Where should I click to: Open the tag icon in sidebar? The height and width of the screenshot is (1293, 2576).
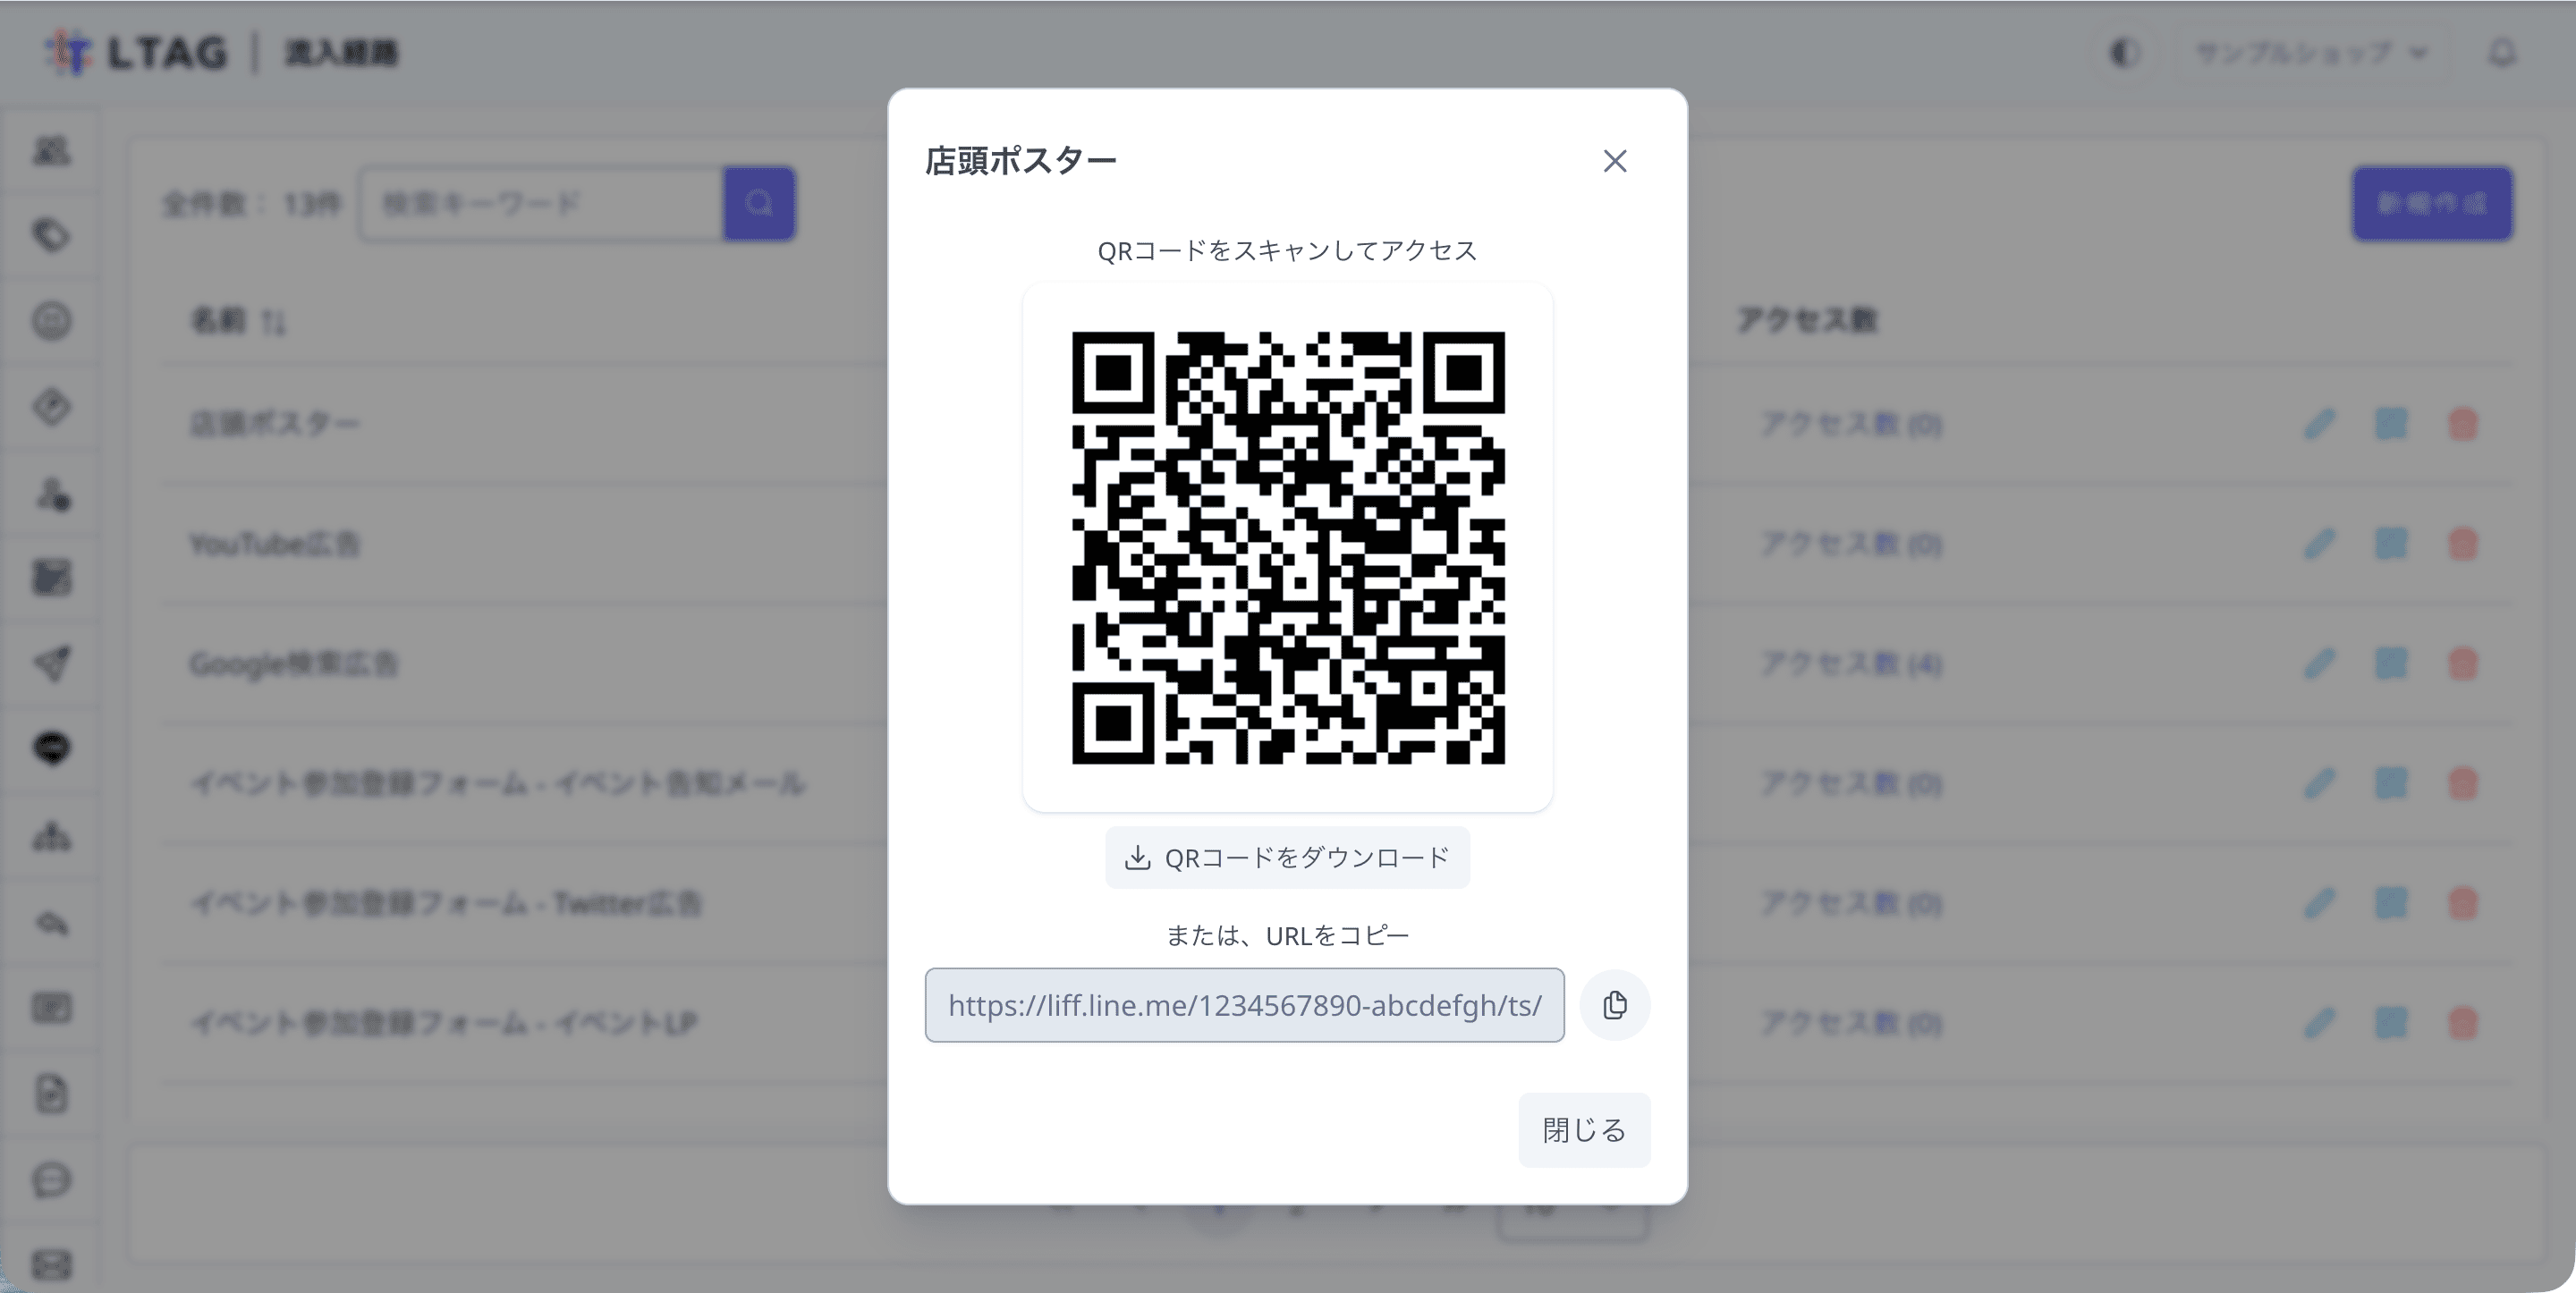click(52, 236)
